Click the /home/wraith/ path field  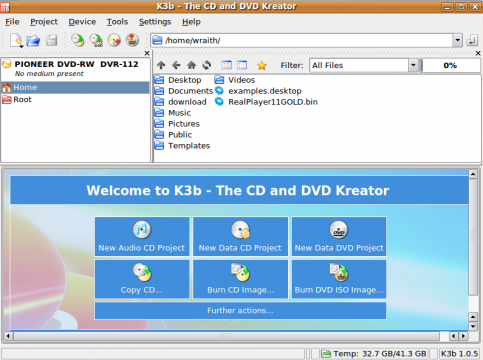point(302,40)
